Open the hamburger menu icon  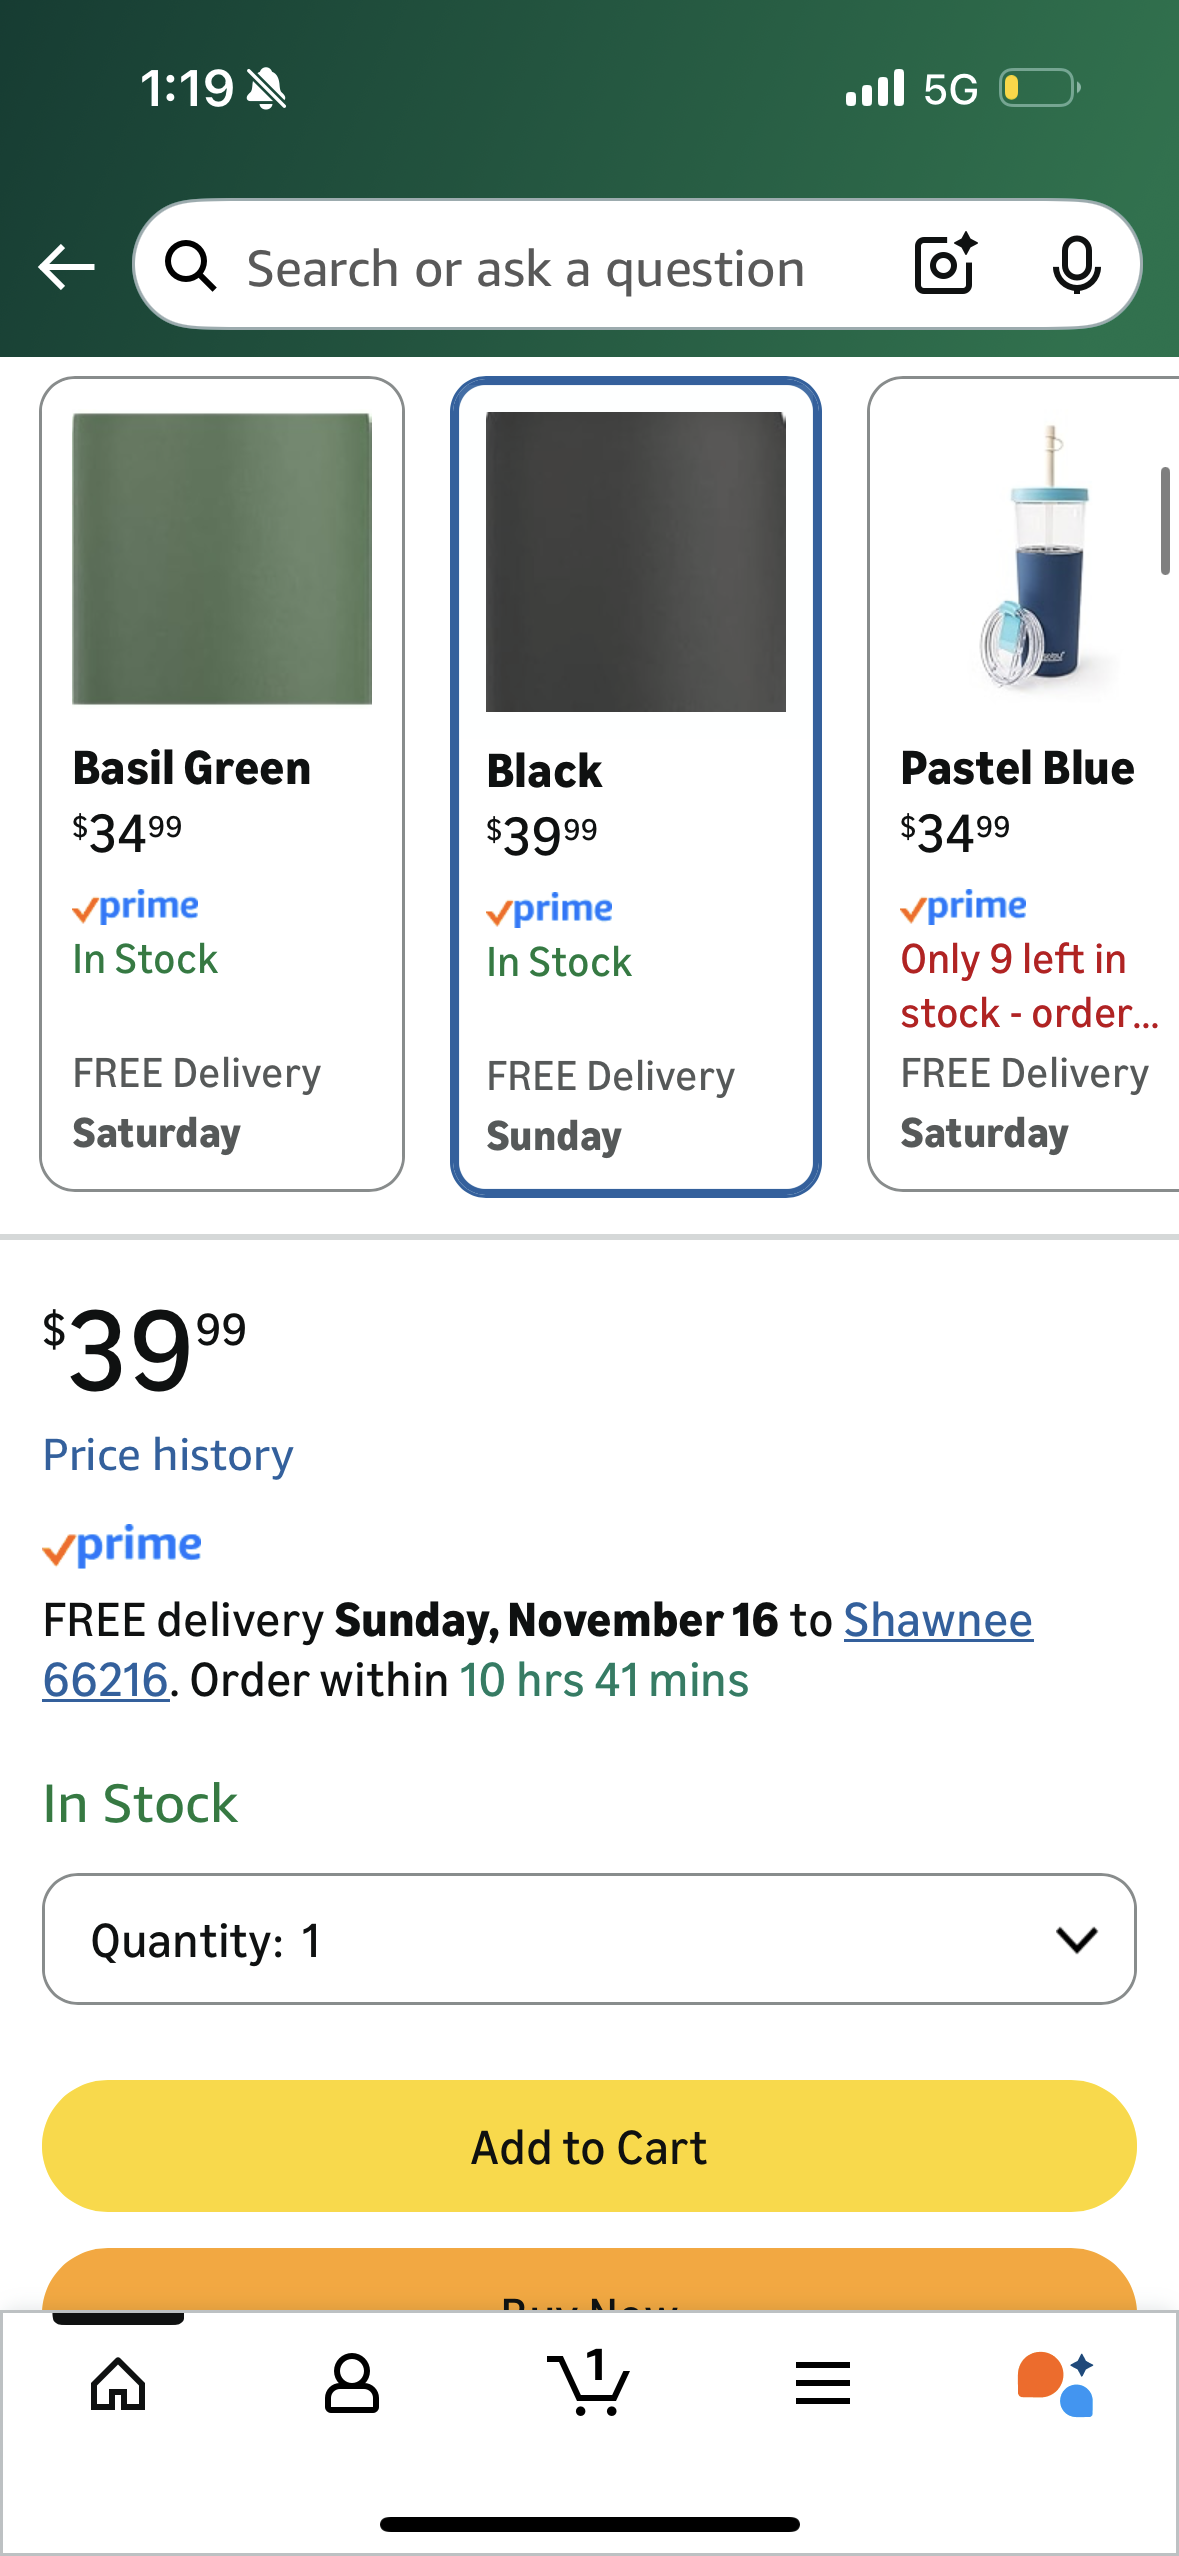pyautogui.click(x=823, y=2384)
